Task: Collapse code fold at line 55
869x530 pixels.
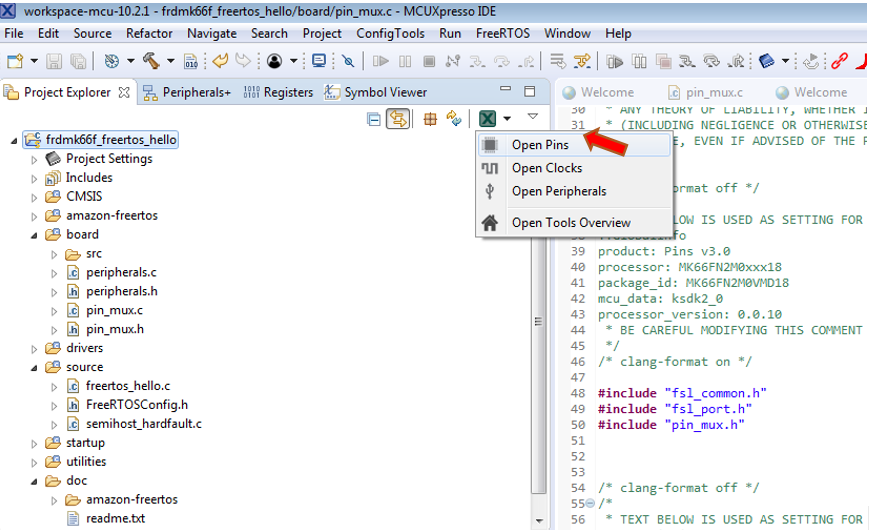Action: (590, 504)
